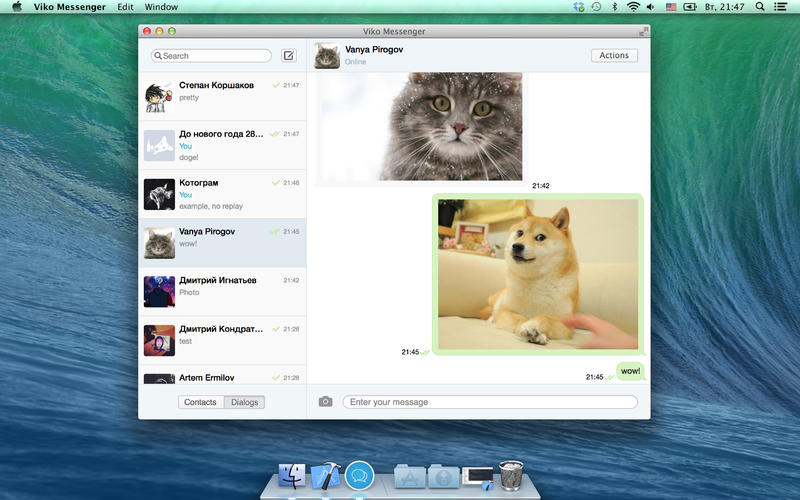This screenshot has width=800, height=500.
Task: Open Xcode hammer icon in Dock
Action: [x=326, y=476]
